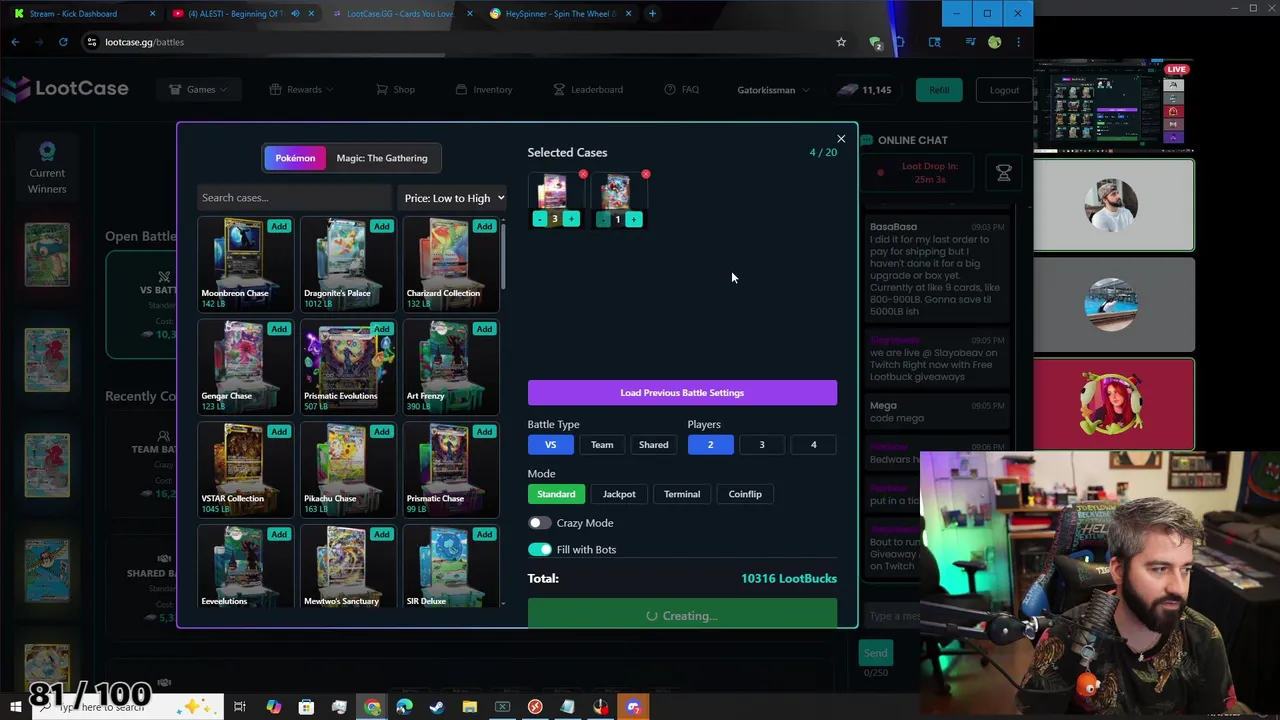Add the Art Frenzy case

[484, 329]
